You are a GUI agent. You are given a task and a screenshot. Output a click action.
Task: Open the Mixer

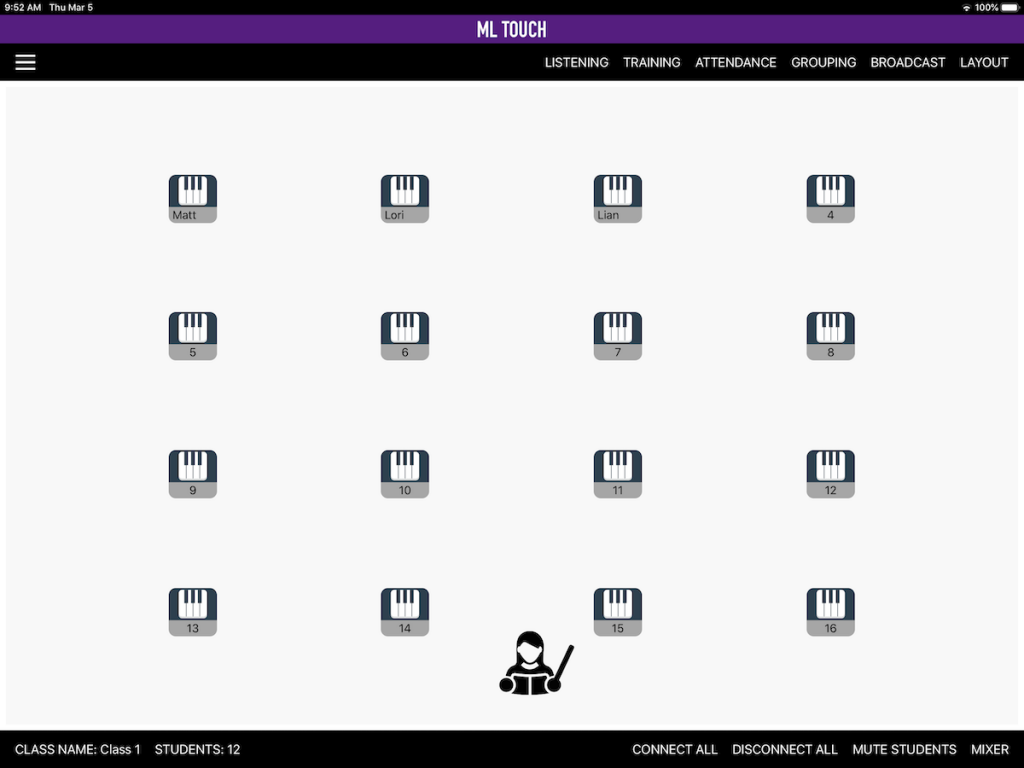[990, 750]
